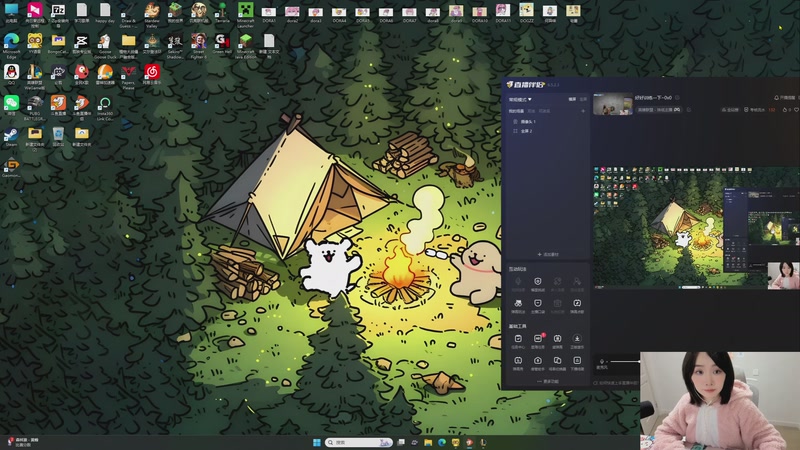Screen dimensions: 800x450
Task: Click the binoculars icon in the interactive tools
Action: tap(518, 303)
